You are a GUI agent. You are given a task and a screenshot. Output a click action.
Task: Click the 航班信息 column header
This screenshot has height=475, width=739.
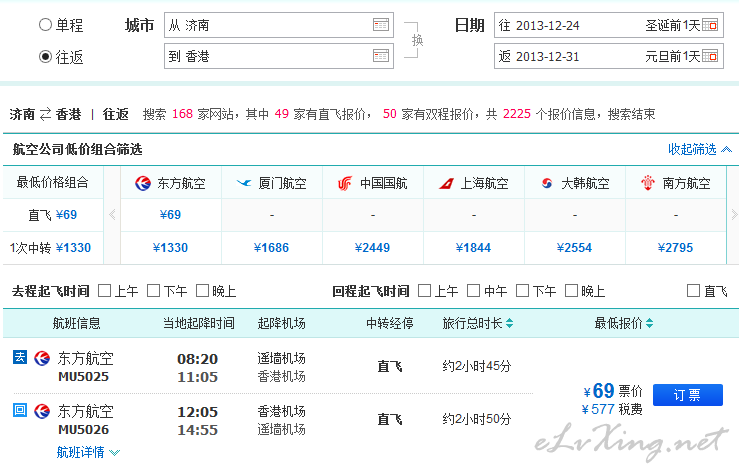[x=76, y=323]
